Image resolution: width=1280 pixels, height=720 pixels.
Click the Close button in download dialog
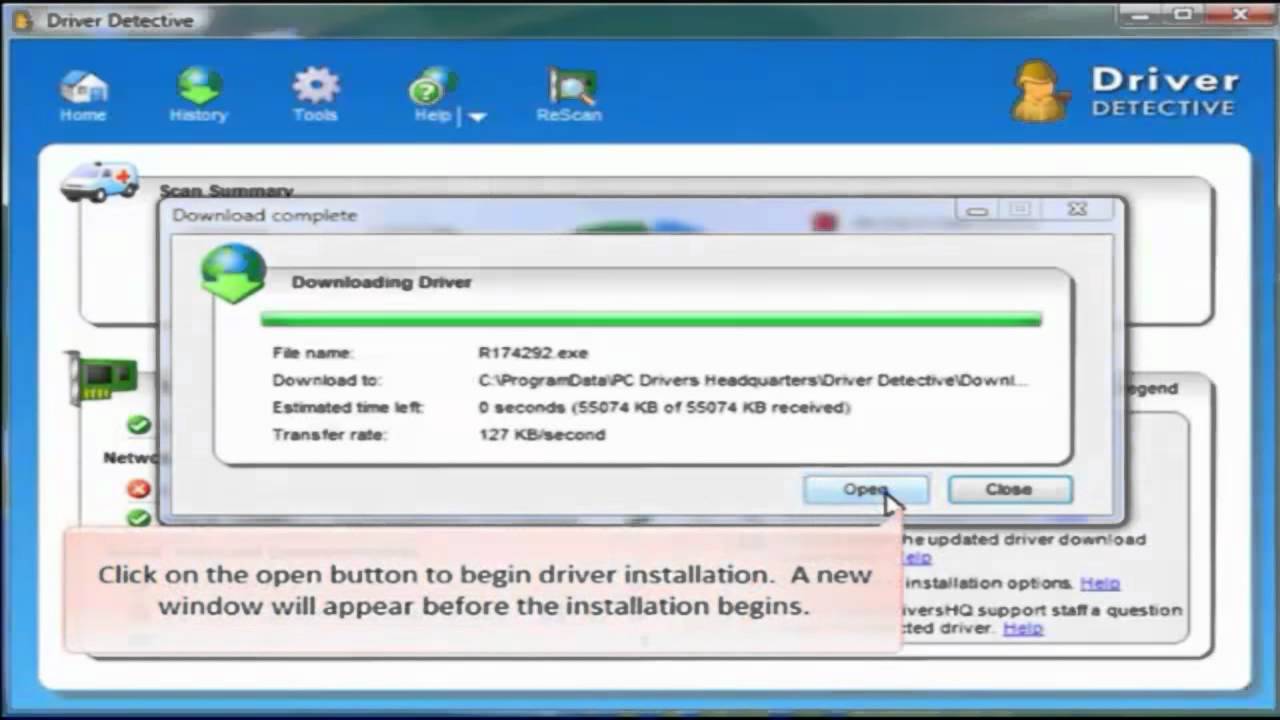pos(1009,490)
